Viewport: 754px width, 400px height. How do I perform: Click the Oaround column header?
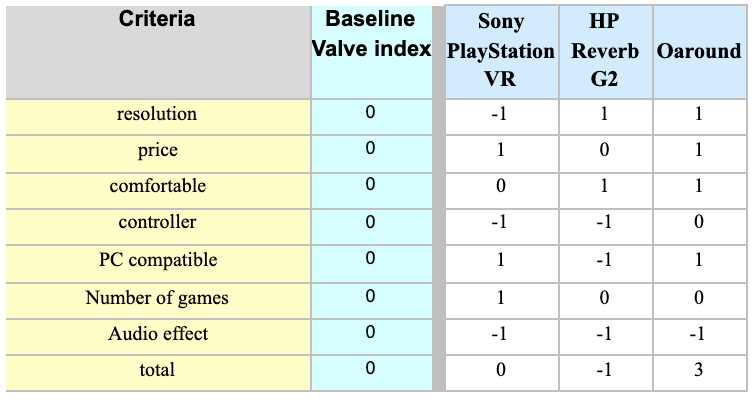699,52
